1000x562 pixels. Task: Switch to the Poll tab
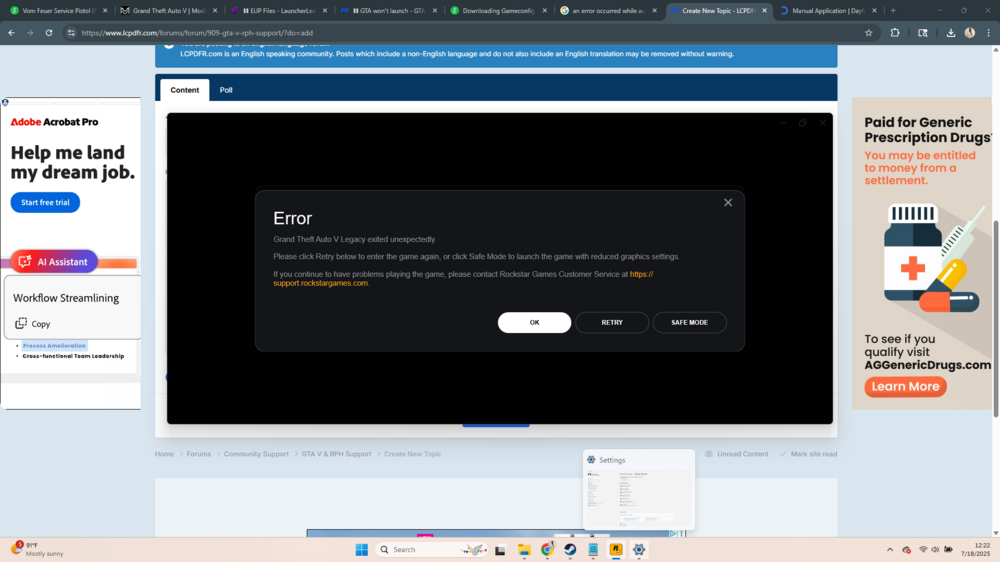pyautogui.click(x=226, y=90)
